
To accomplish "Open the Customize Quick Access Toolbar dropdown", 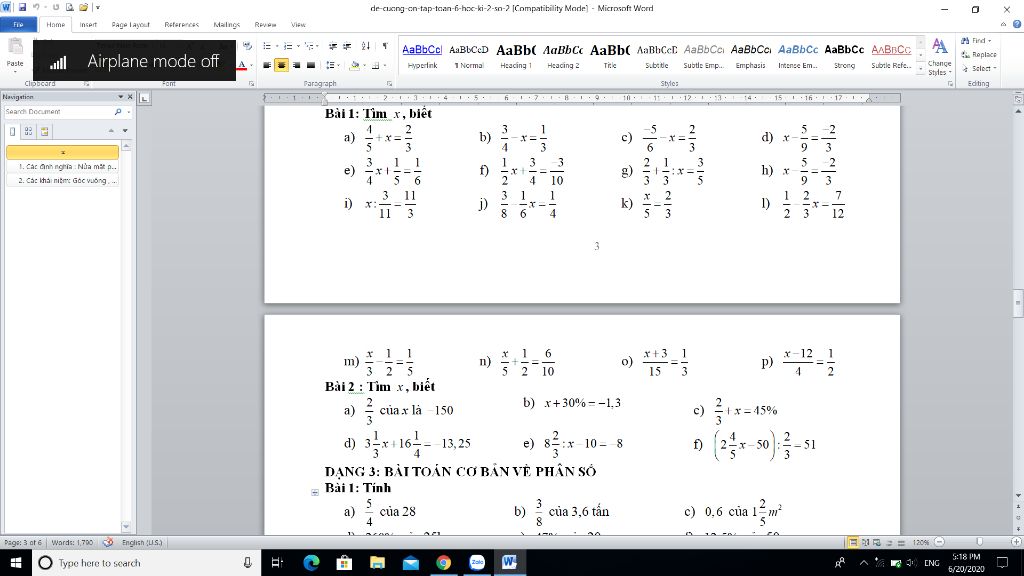I will (x=98, y=8).
